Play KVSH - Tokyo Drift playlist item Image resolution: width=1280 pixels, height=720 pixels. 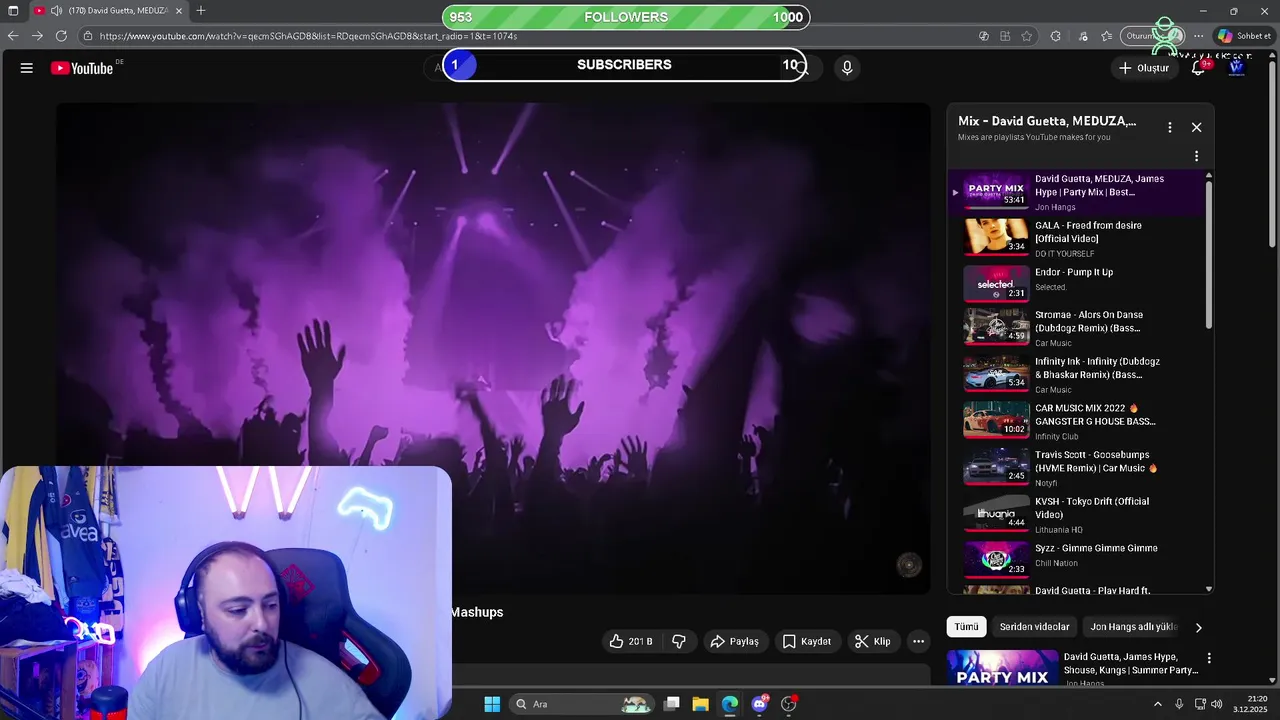coord(1076,515)
